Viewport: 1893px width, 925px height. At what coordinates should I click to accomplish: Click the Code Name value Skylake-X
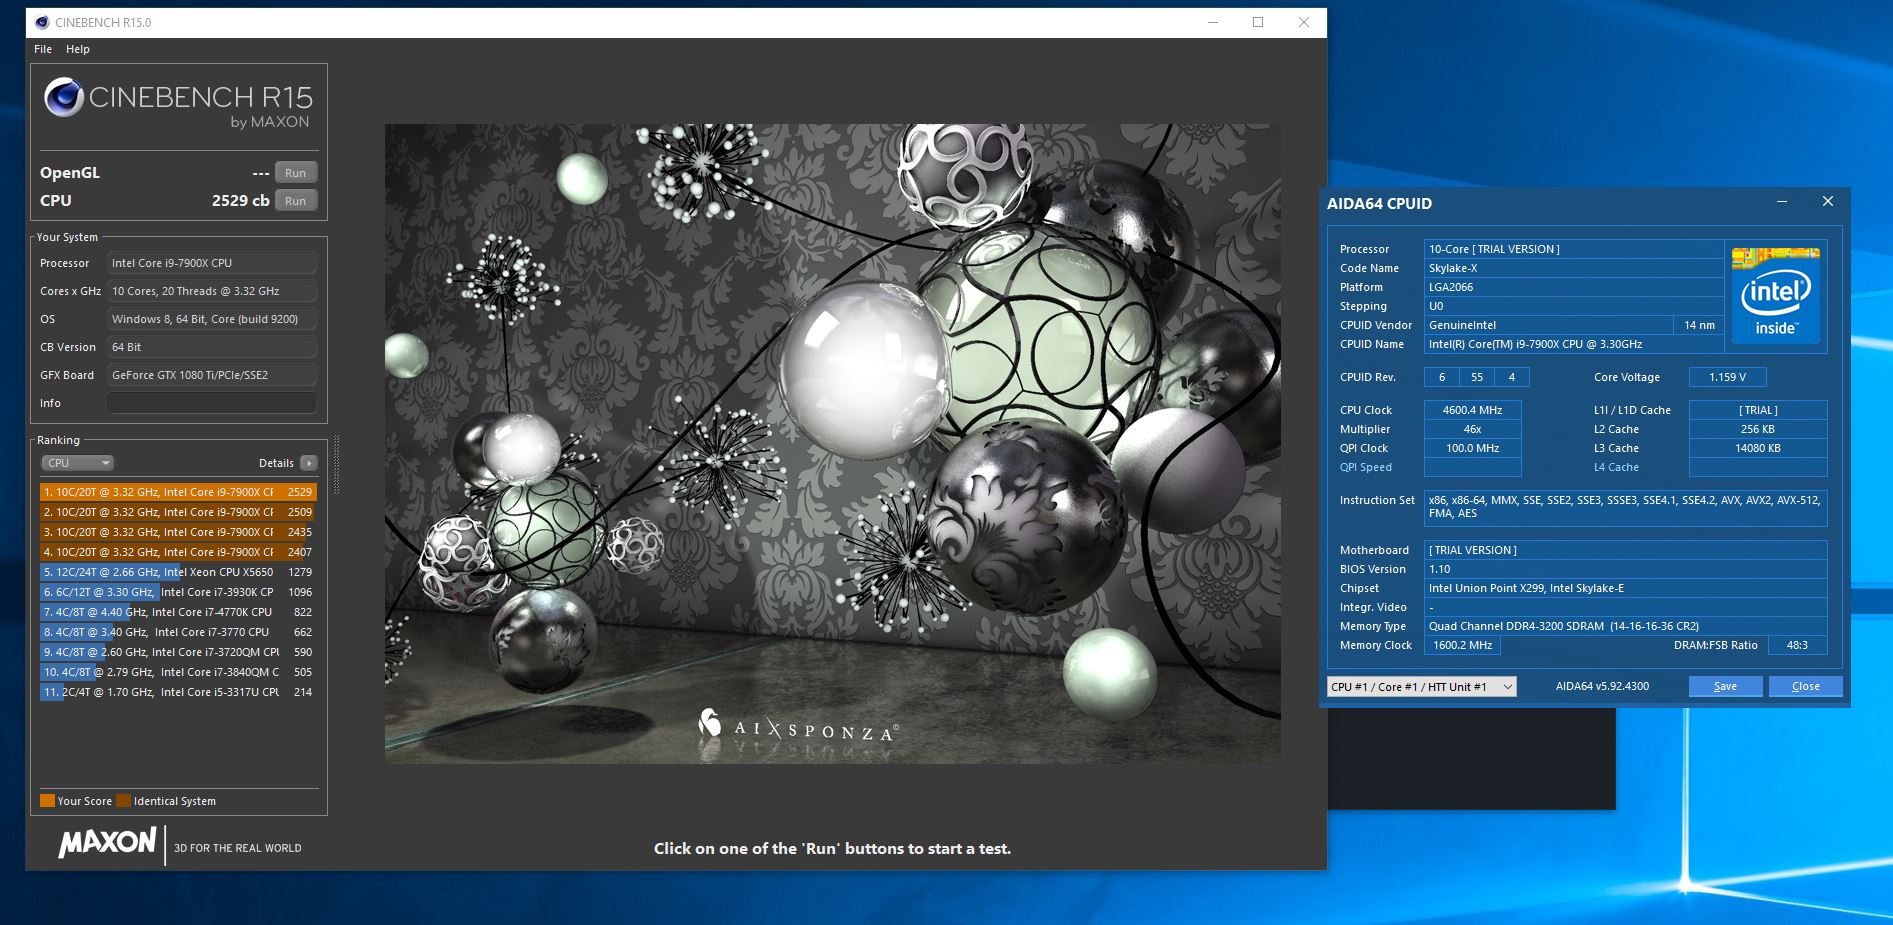click(1574, 268)
